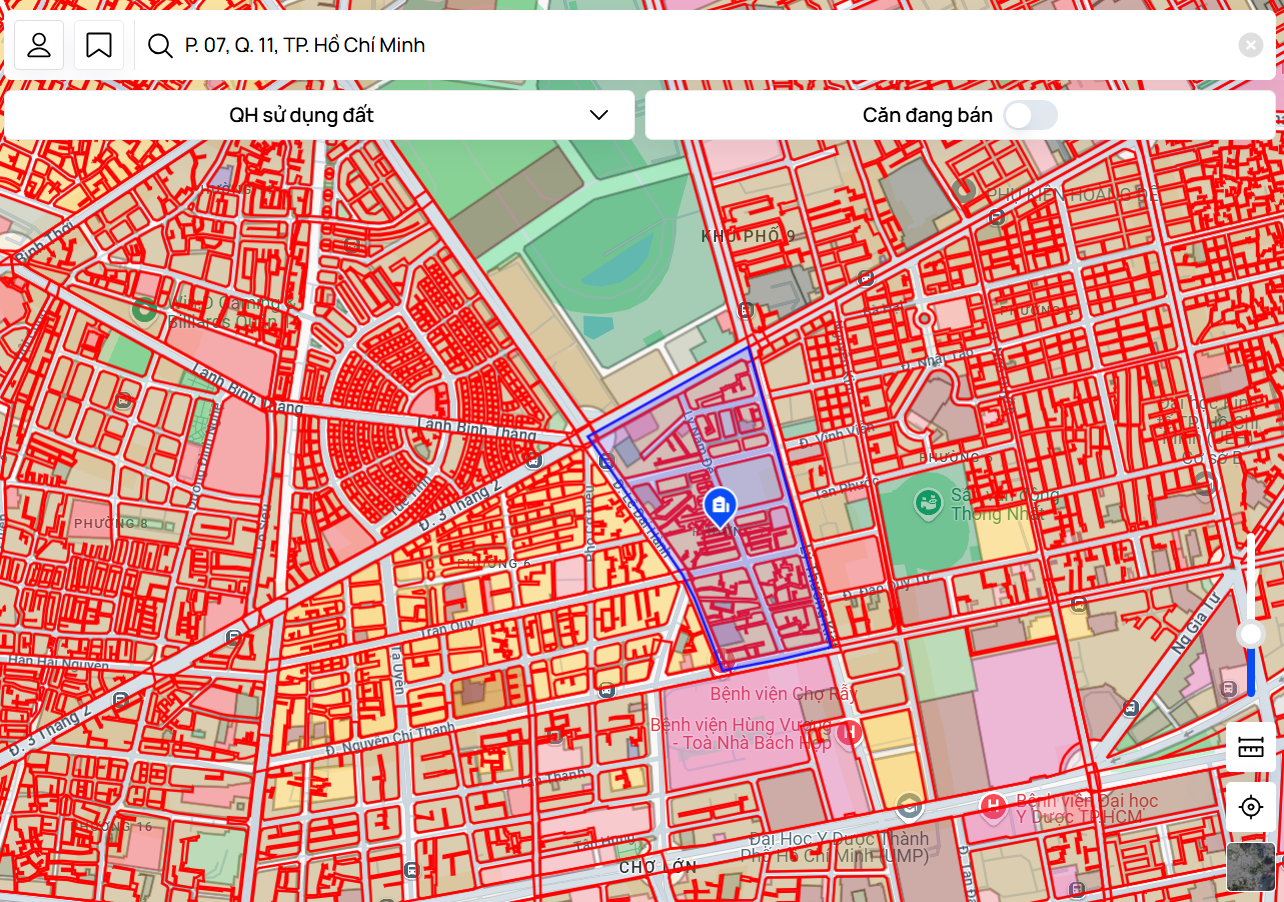This screenshot has width=1284, height=902.
Task: Click the locate my position target button
Action: click(x=1251, y=807)
